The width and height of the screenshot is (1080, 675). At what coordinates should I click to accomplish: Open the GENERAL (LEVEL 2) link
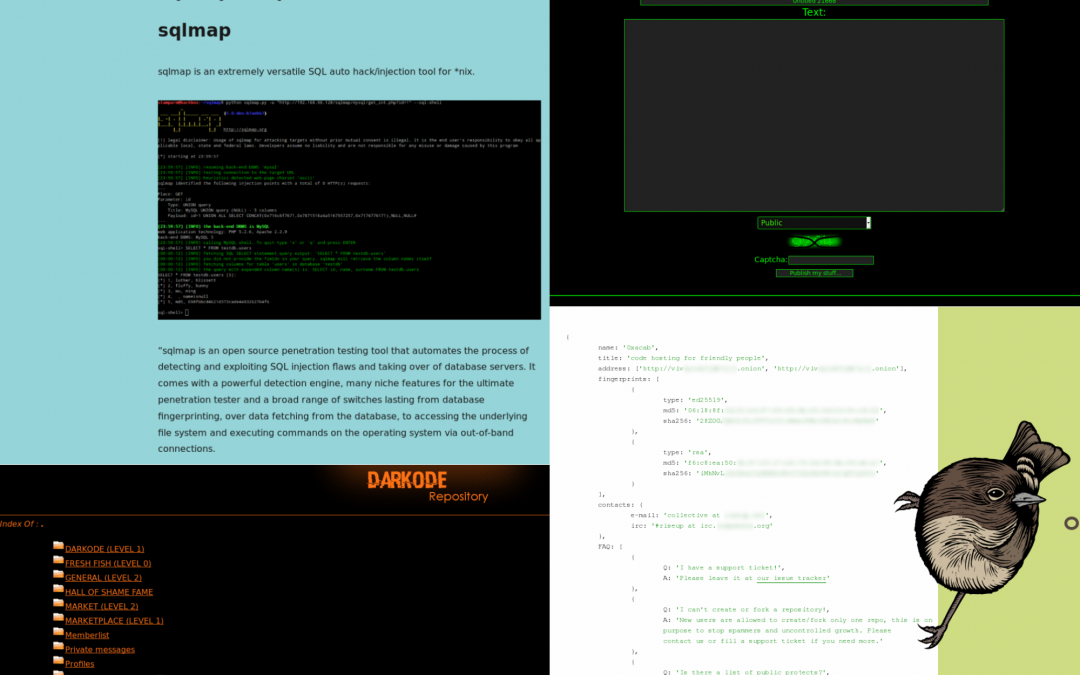coord(103,578)
